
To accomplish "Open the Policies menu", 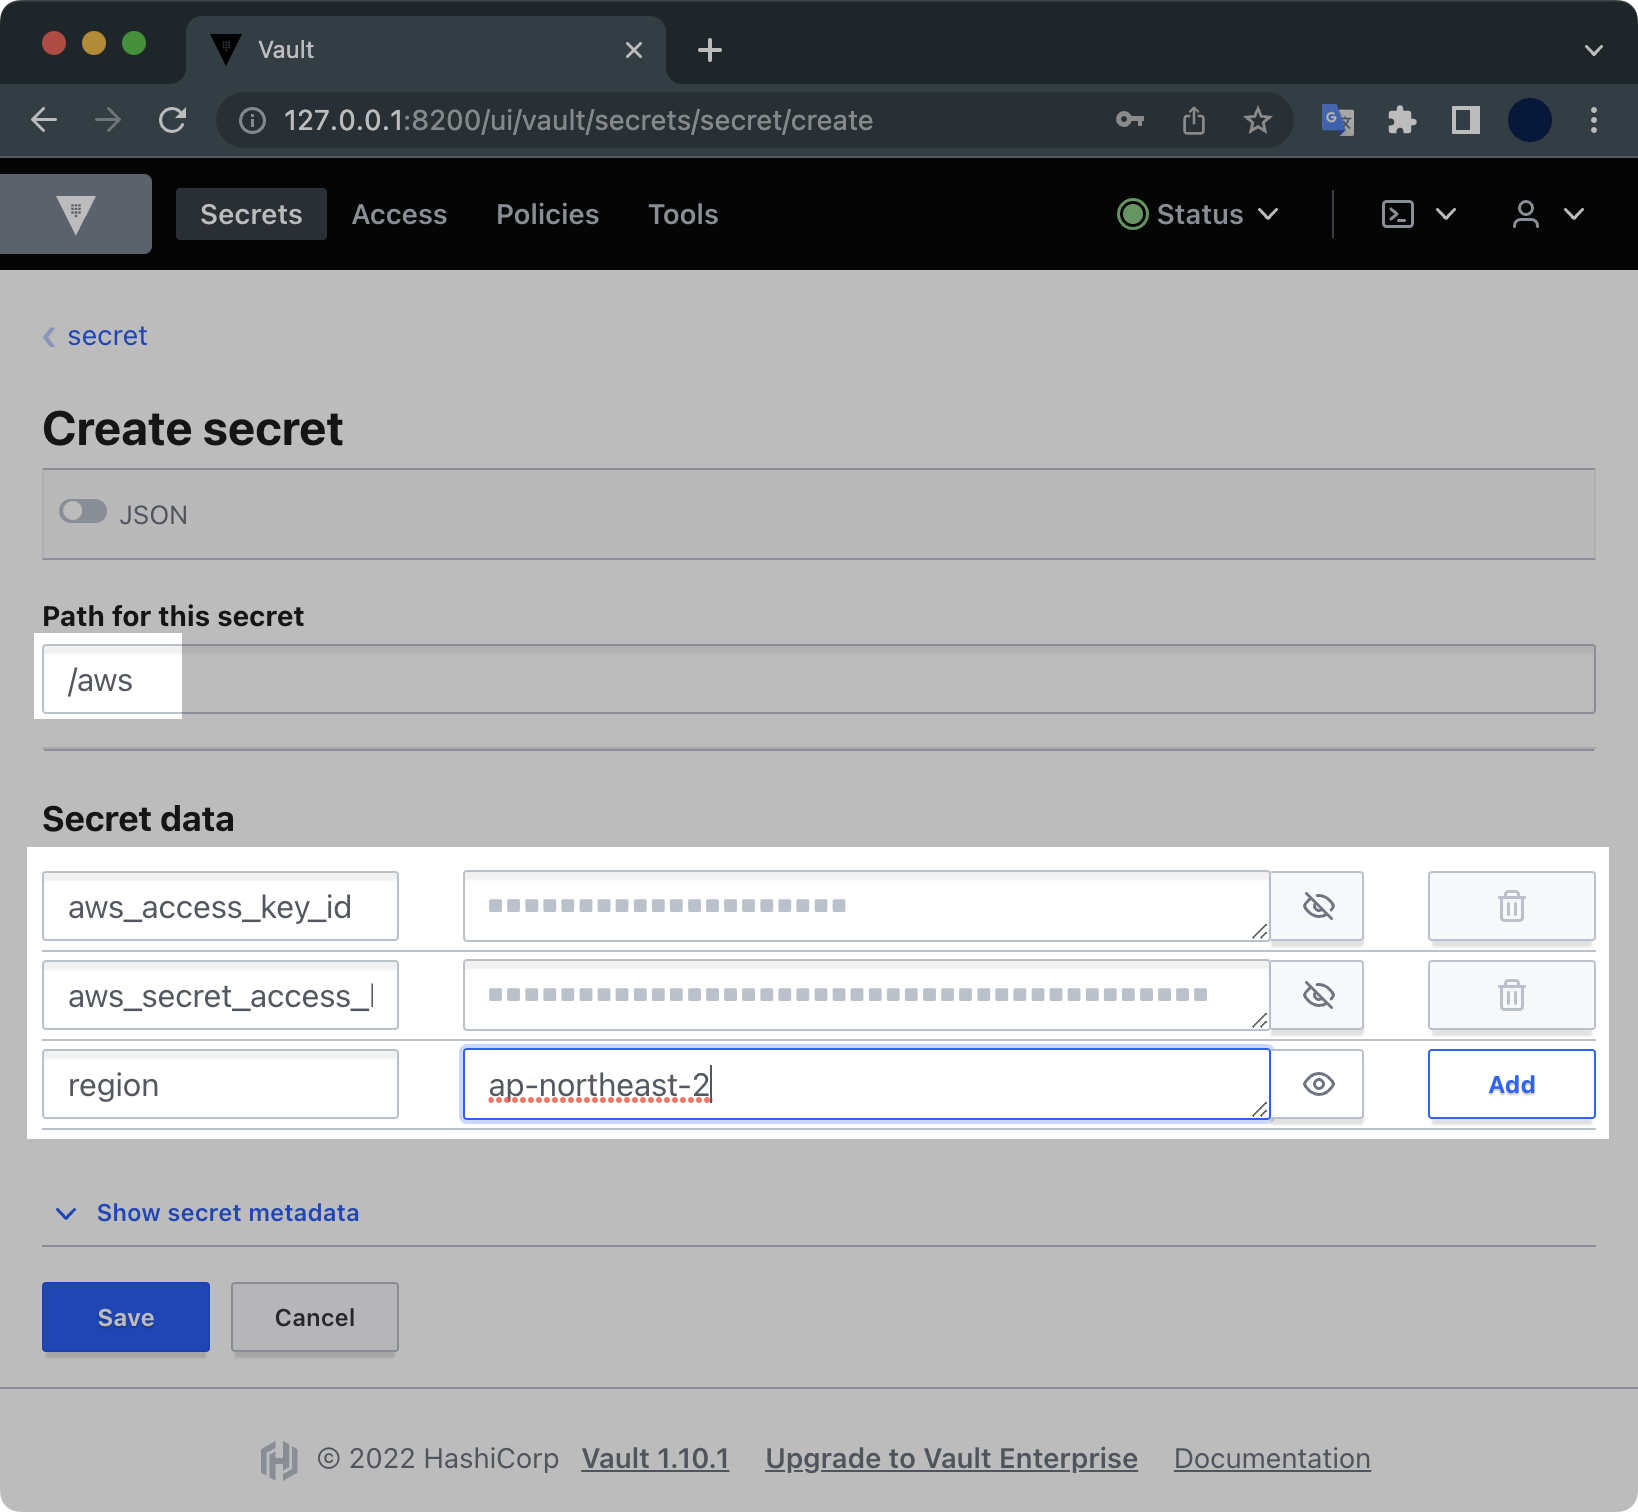I will [x=547, y=214].
